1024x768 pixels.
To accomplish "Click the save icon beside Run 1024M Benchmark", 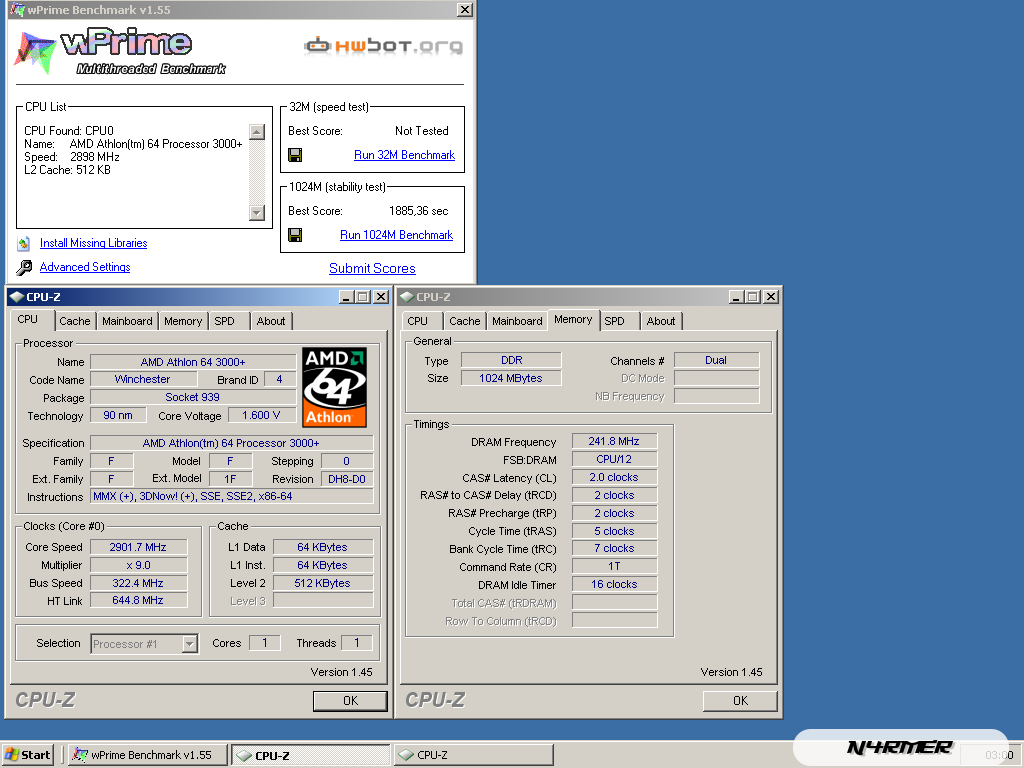I will click(295, 235).
